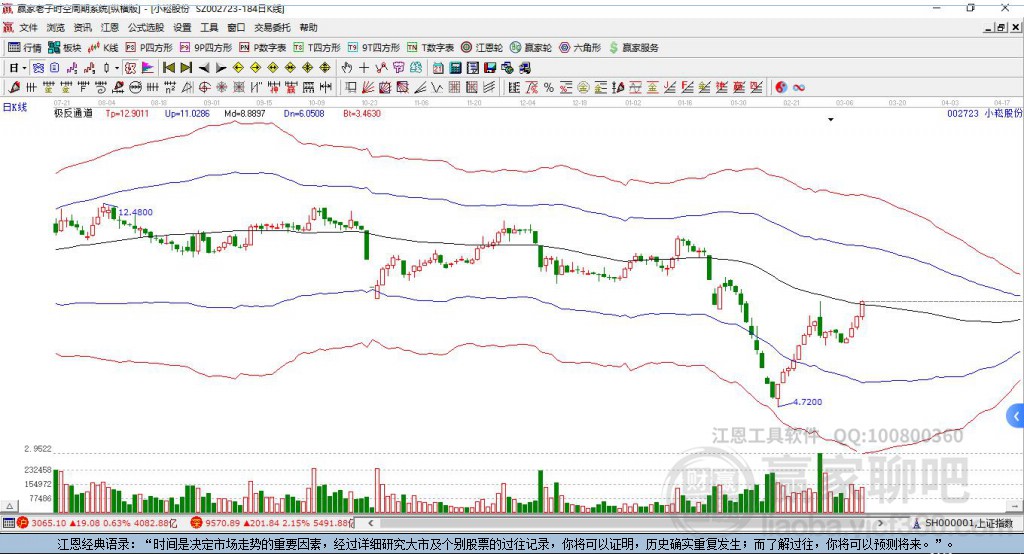
Task: Open the 文件 menu
Action: click(29, 27)
